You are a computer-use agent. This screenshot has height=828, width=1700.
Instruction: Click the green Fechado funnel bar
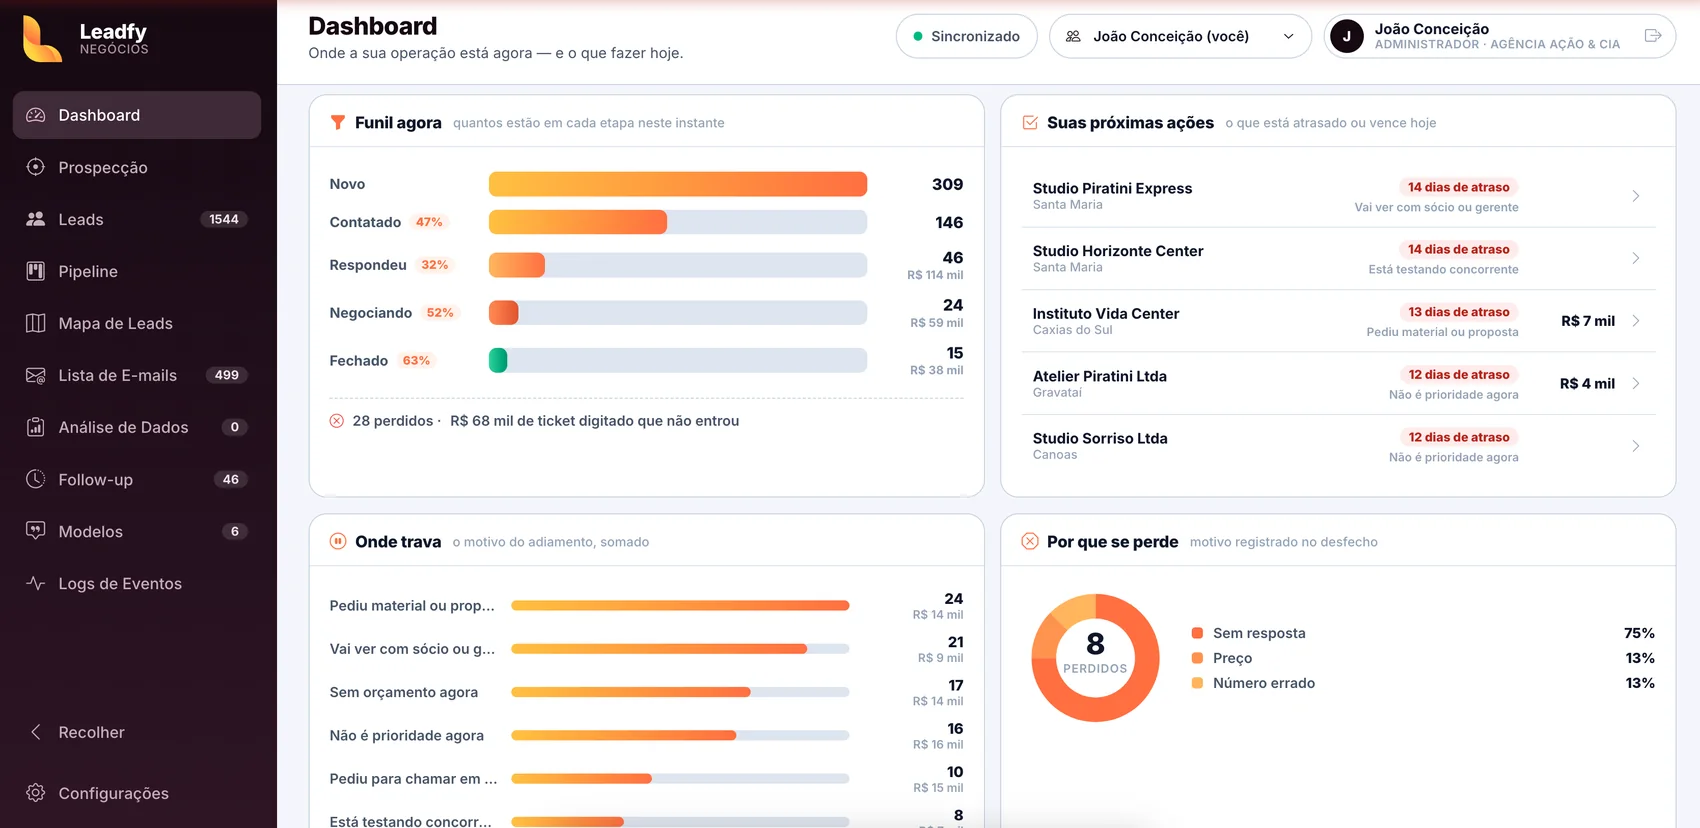click(x=498, y=360)
